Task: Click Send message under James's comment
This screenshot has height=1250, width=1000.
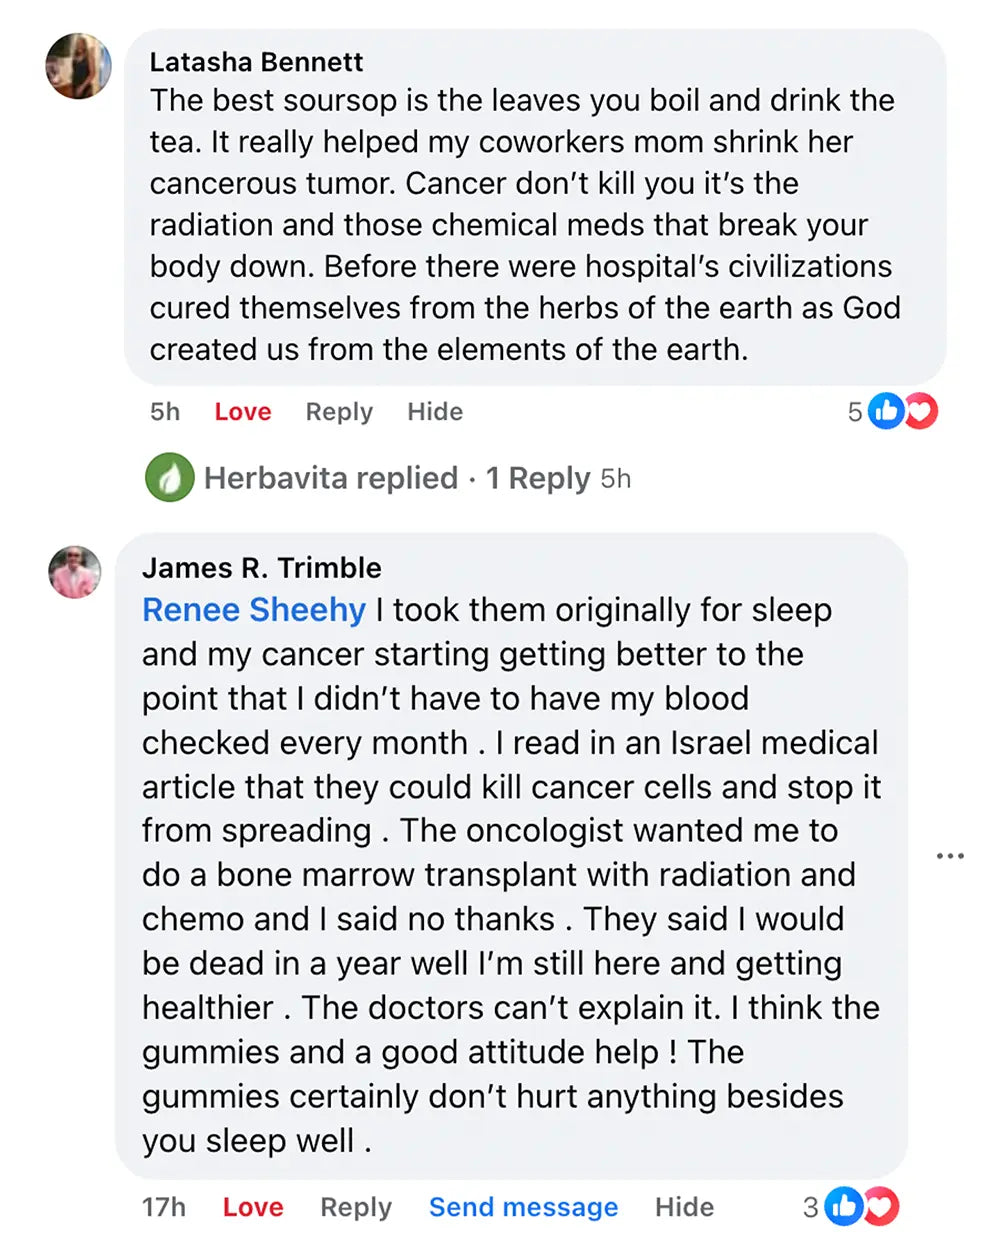Action: click(x=523, y=1207)
